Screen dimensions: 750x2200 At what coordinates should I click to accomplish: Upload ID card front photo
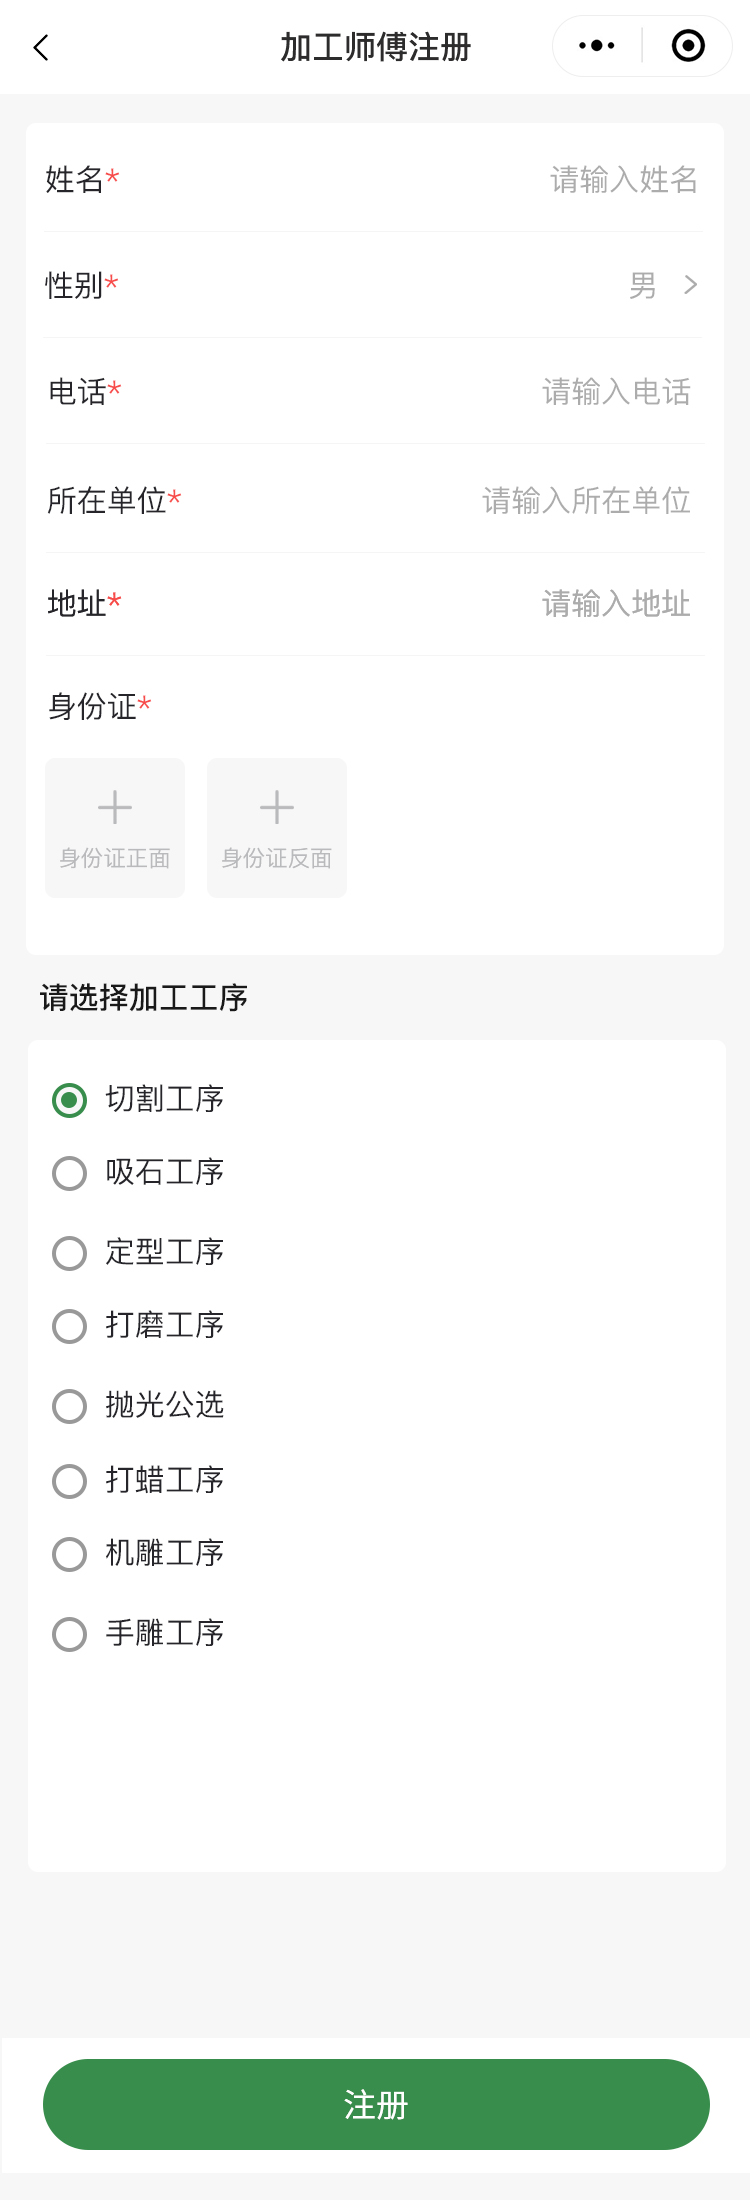115,828
